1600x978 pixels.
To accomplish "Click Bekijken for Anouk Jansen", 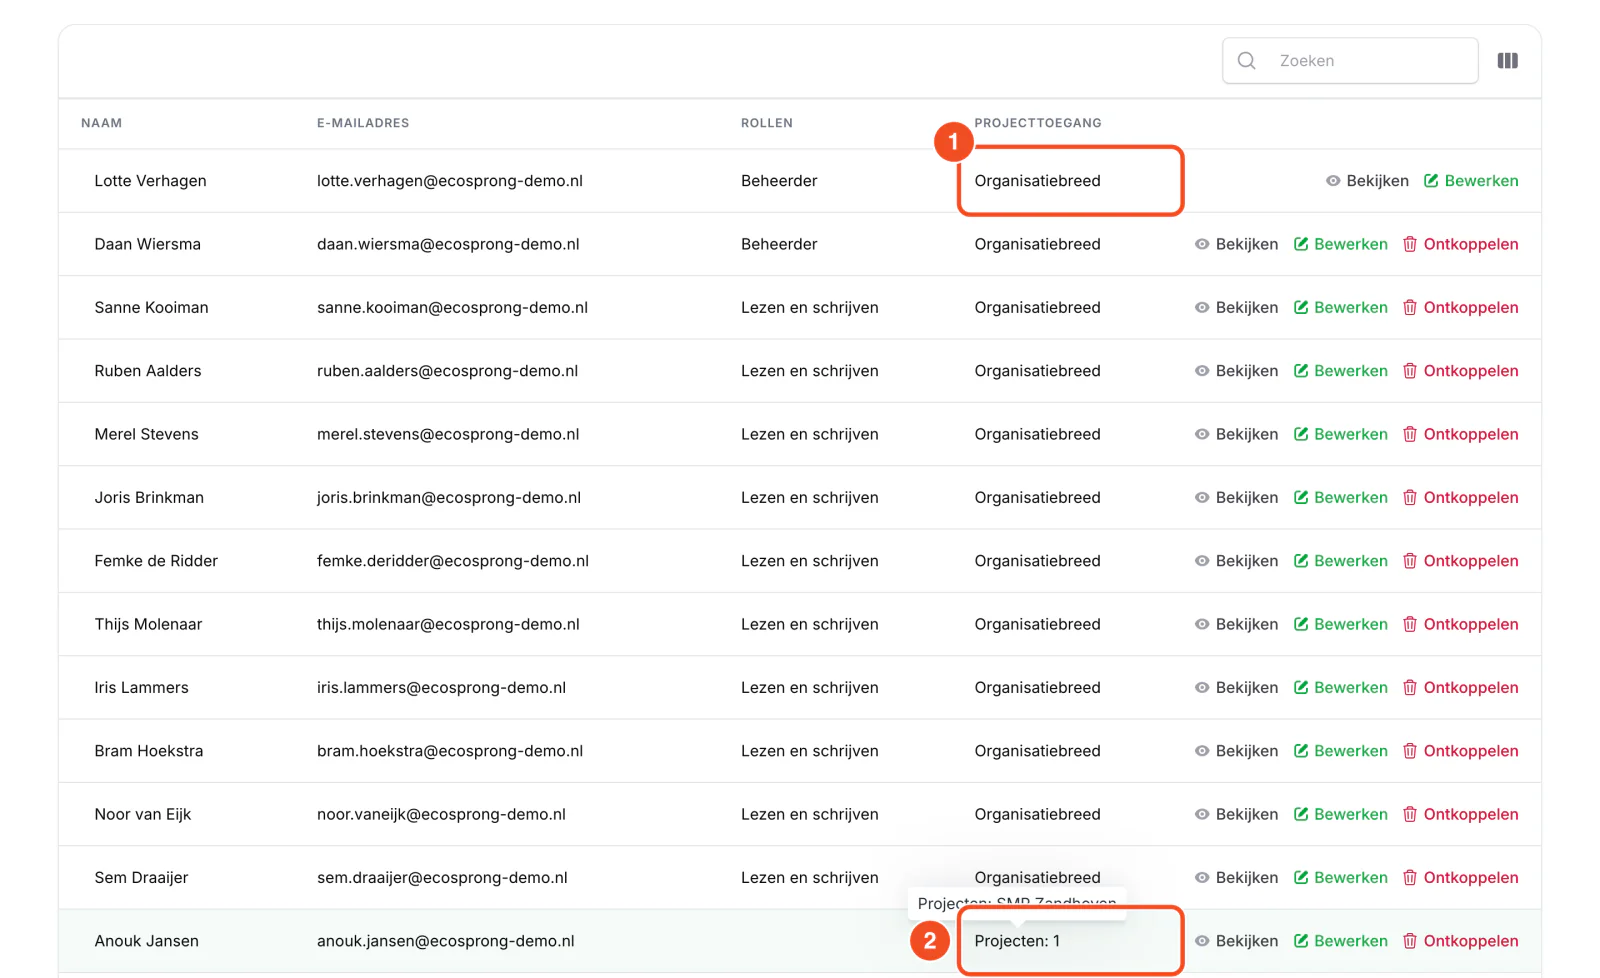I will pos(1236,941).
